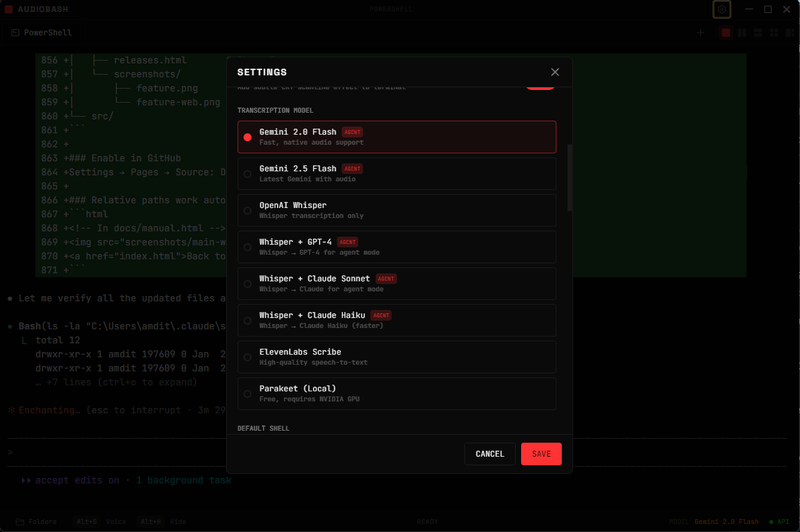Screen dimensions: 800x532
Task: Save the settings changes
Action: click(x=541, y=454)
